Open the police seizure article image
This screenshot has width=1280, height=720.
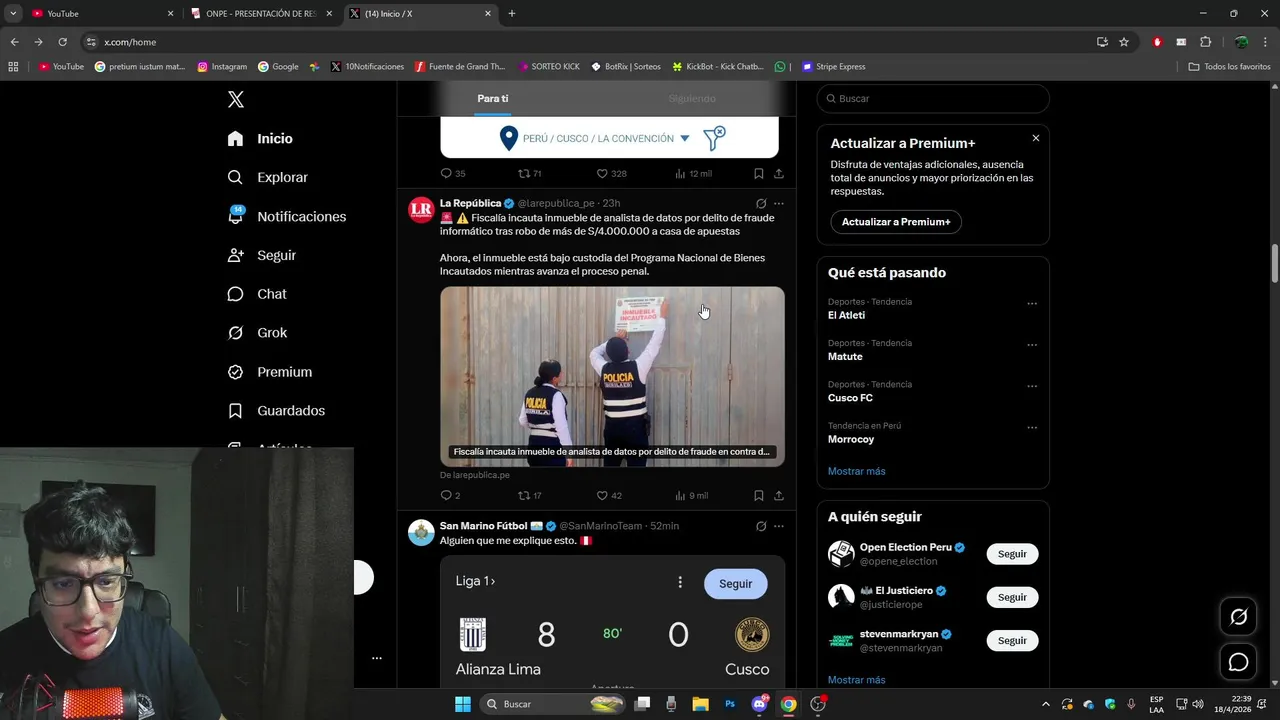click(x=612, y=376)
